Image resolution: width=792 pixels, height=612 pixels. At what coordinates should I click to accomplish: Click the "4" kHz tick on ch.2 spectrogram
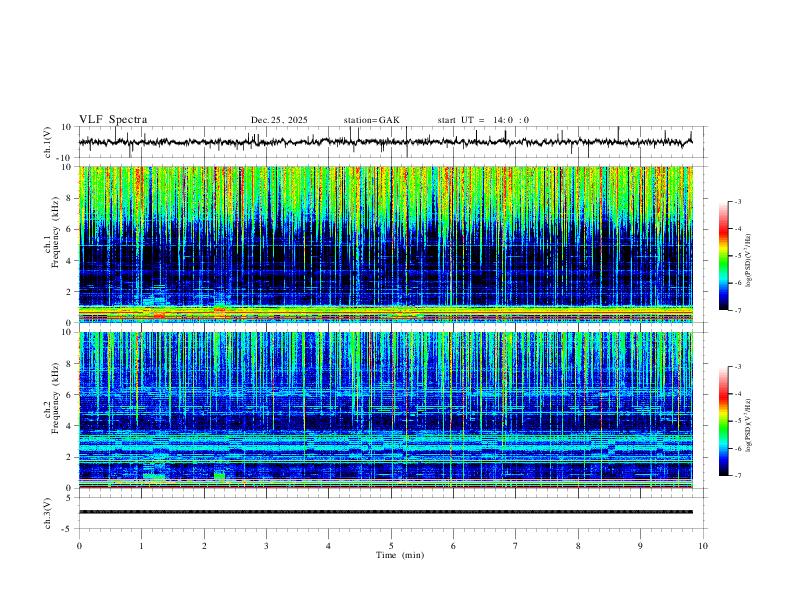[x=69, y=426]
